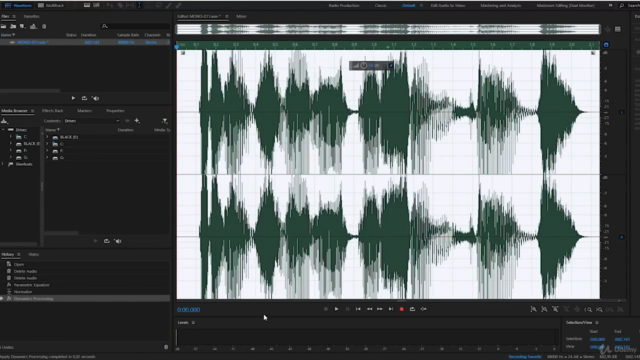Toggle Skip Selection in transport
This screenshot has height=360, width=640.
click(x=423, y=309)
